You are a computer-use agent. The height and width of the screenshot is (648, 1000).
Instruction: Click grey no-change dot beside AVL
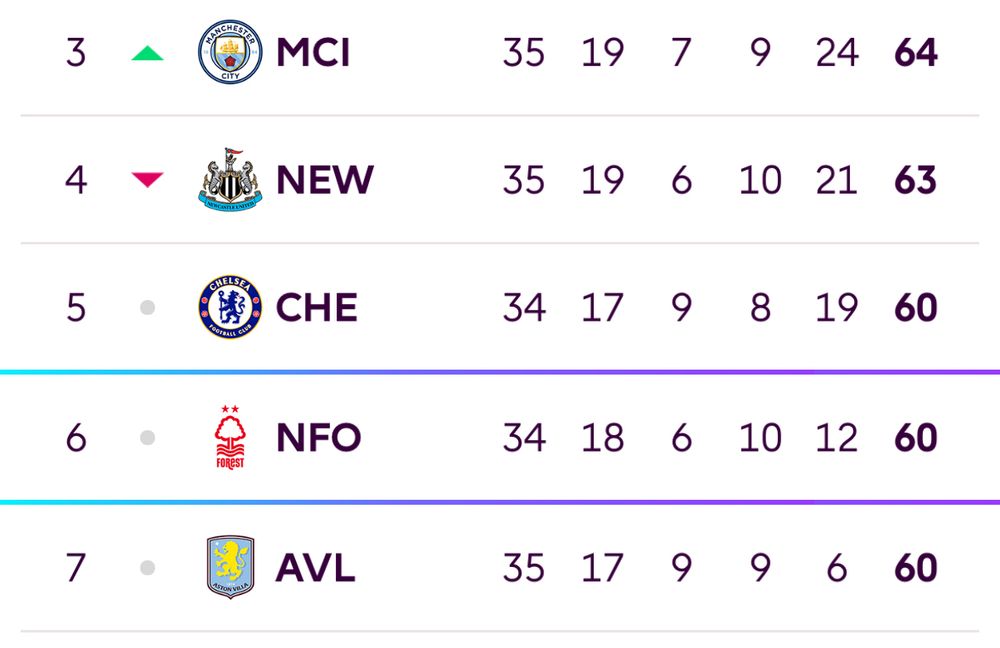pyautogui.click(x=147, y=568)
